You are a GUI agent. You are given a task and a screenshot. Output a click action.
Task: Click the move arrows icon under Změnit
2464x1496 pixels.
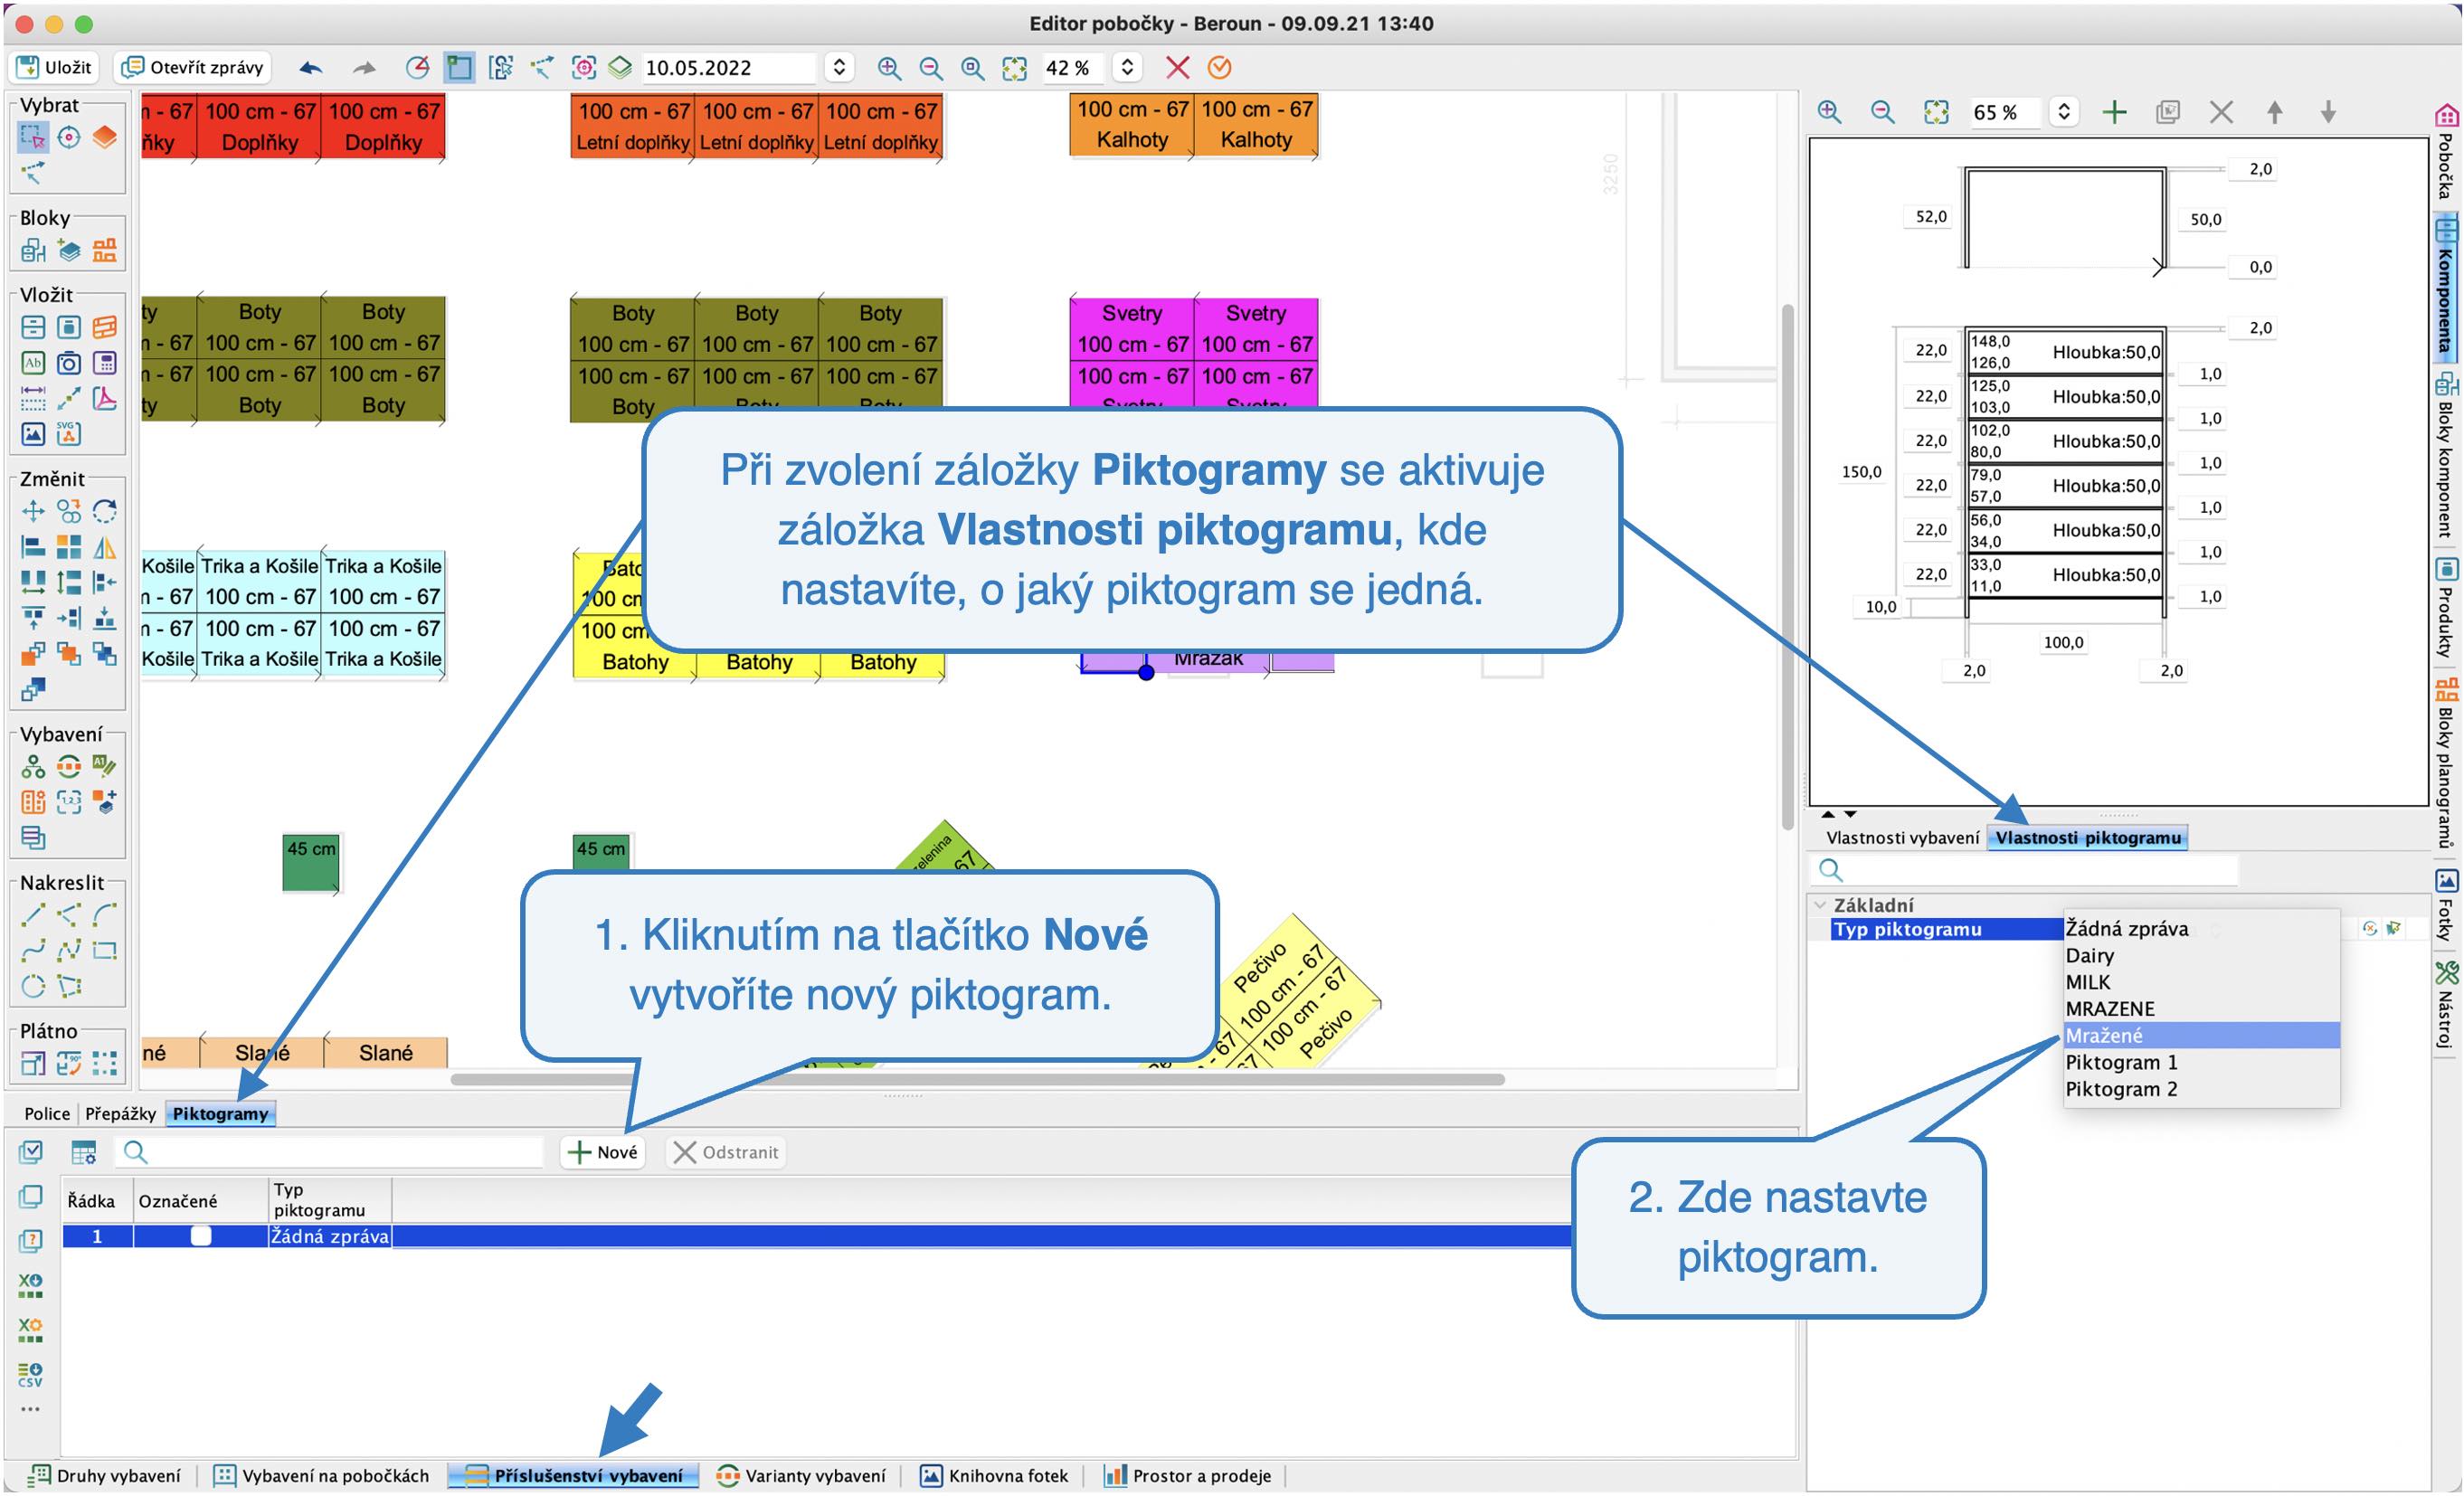(33, 512)
